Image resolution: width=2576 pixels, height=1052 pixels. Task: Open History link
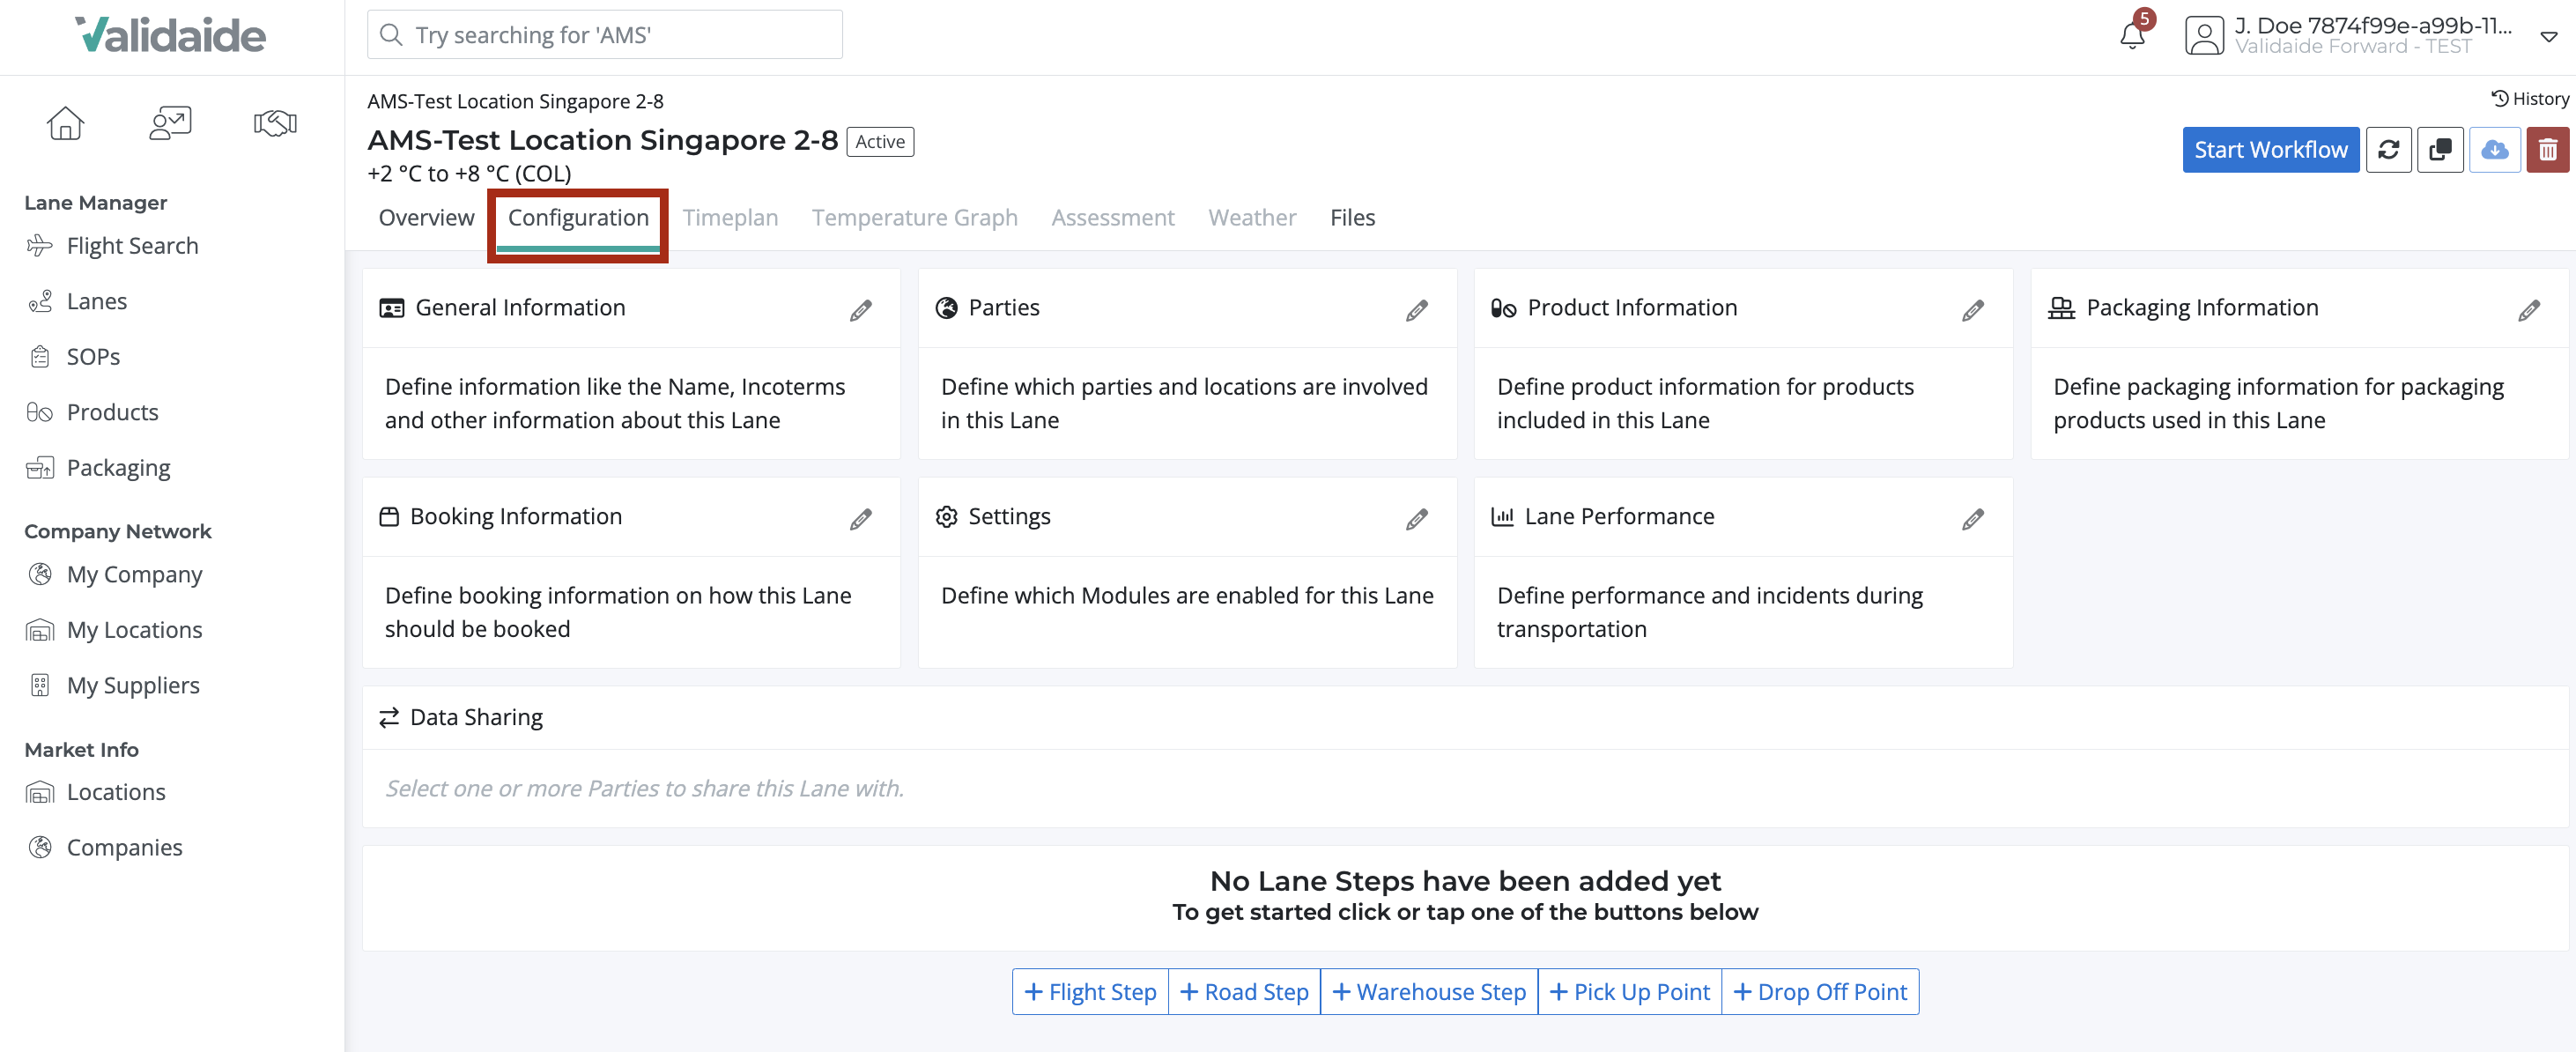click(2530, 99)
